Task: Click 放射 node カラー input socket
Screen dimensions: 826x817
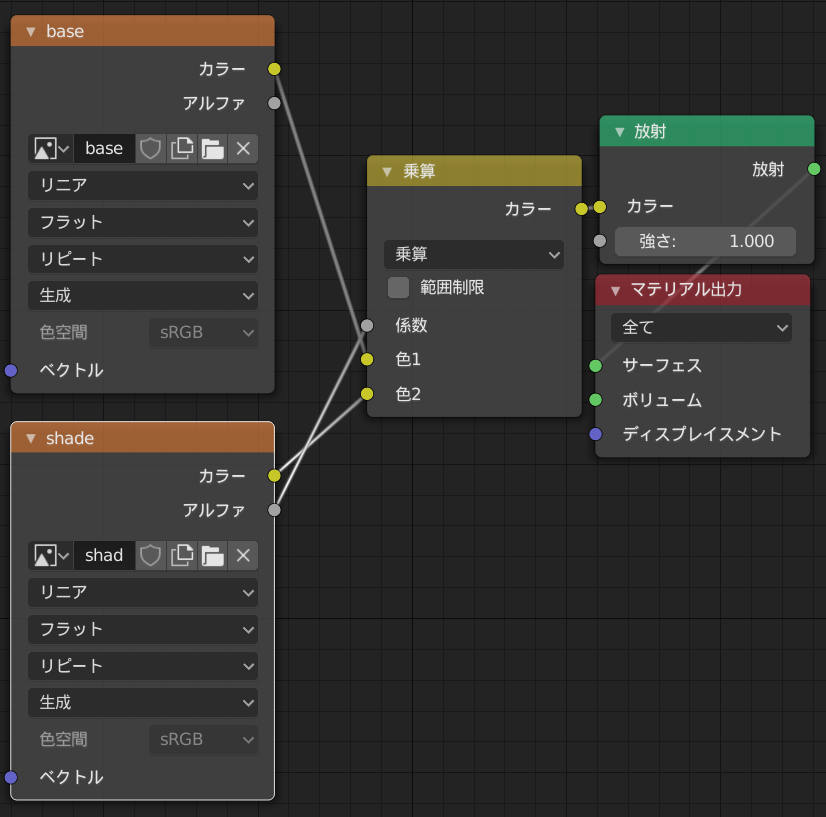Action: click(599, 206)
